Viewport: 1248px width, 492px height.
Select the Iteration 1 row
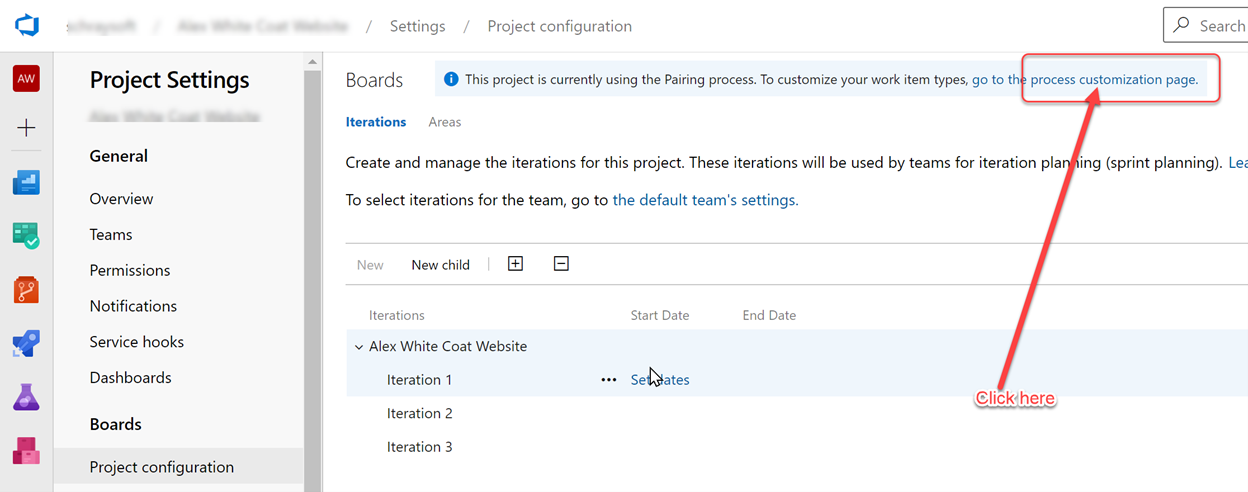tap(797, 380)
